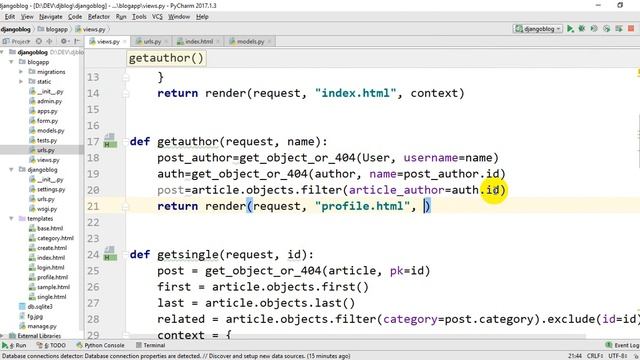Image resolution: width=640 pixels, height=360 pixels.
Task: Collapse the inner djangoblog package folder
Action: 12,170
